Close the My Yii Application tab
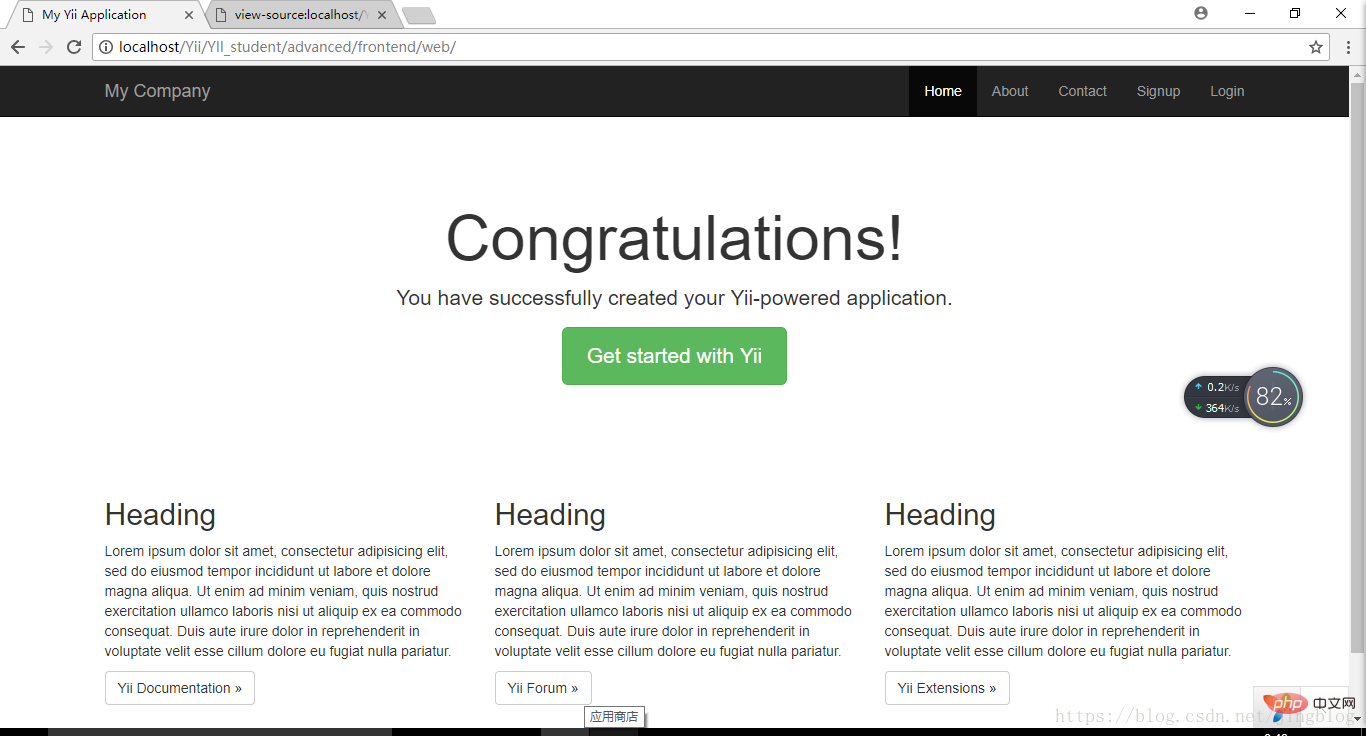The image size is (1366, 736). point(189,15)
